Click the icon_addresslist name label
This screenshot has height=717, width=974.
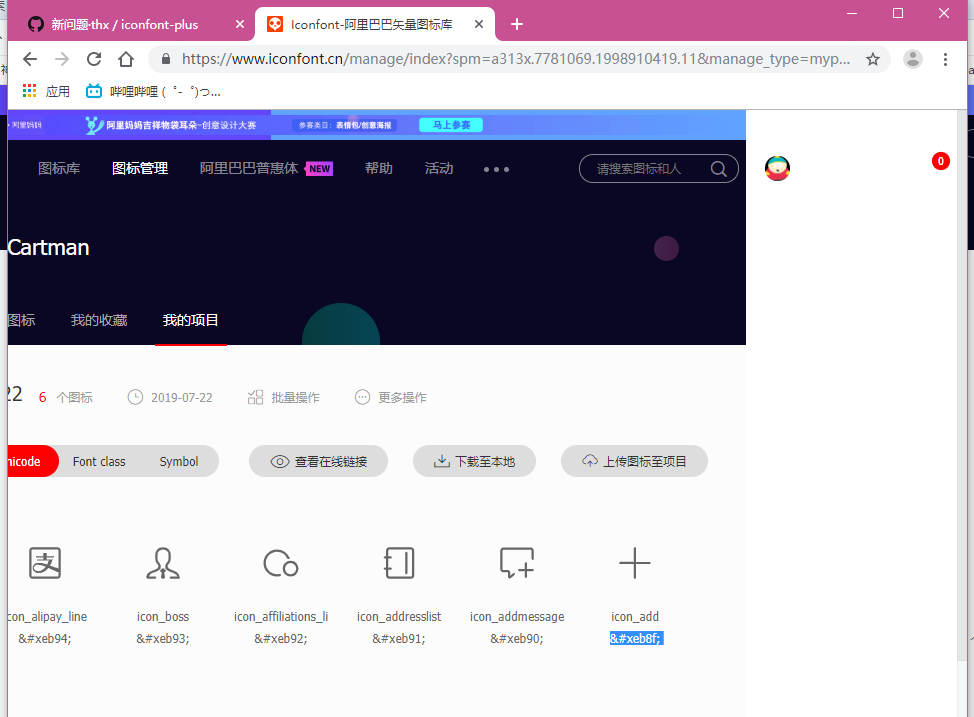399,616
